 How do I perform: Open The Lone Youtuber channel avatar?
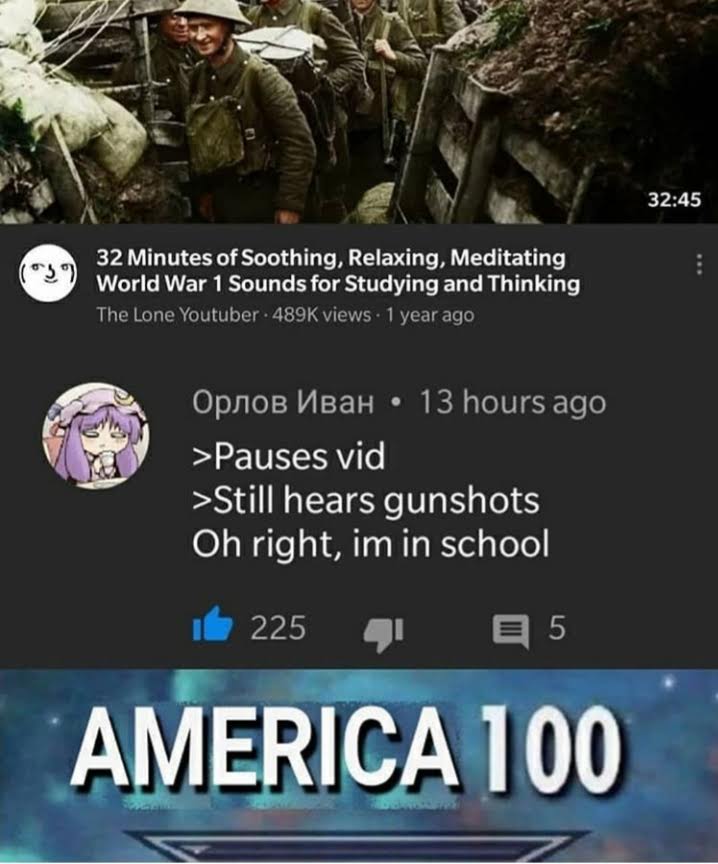pos(48,272)
